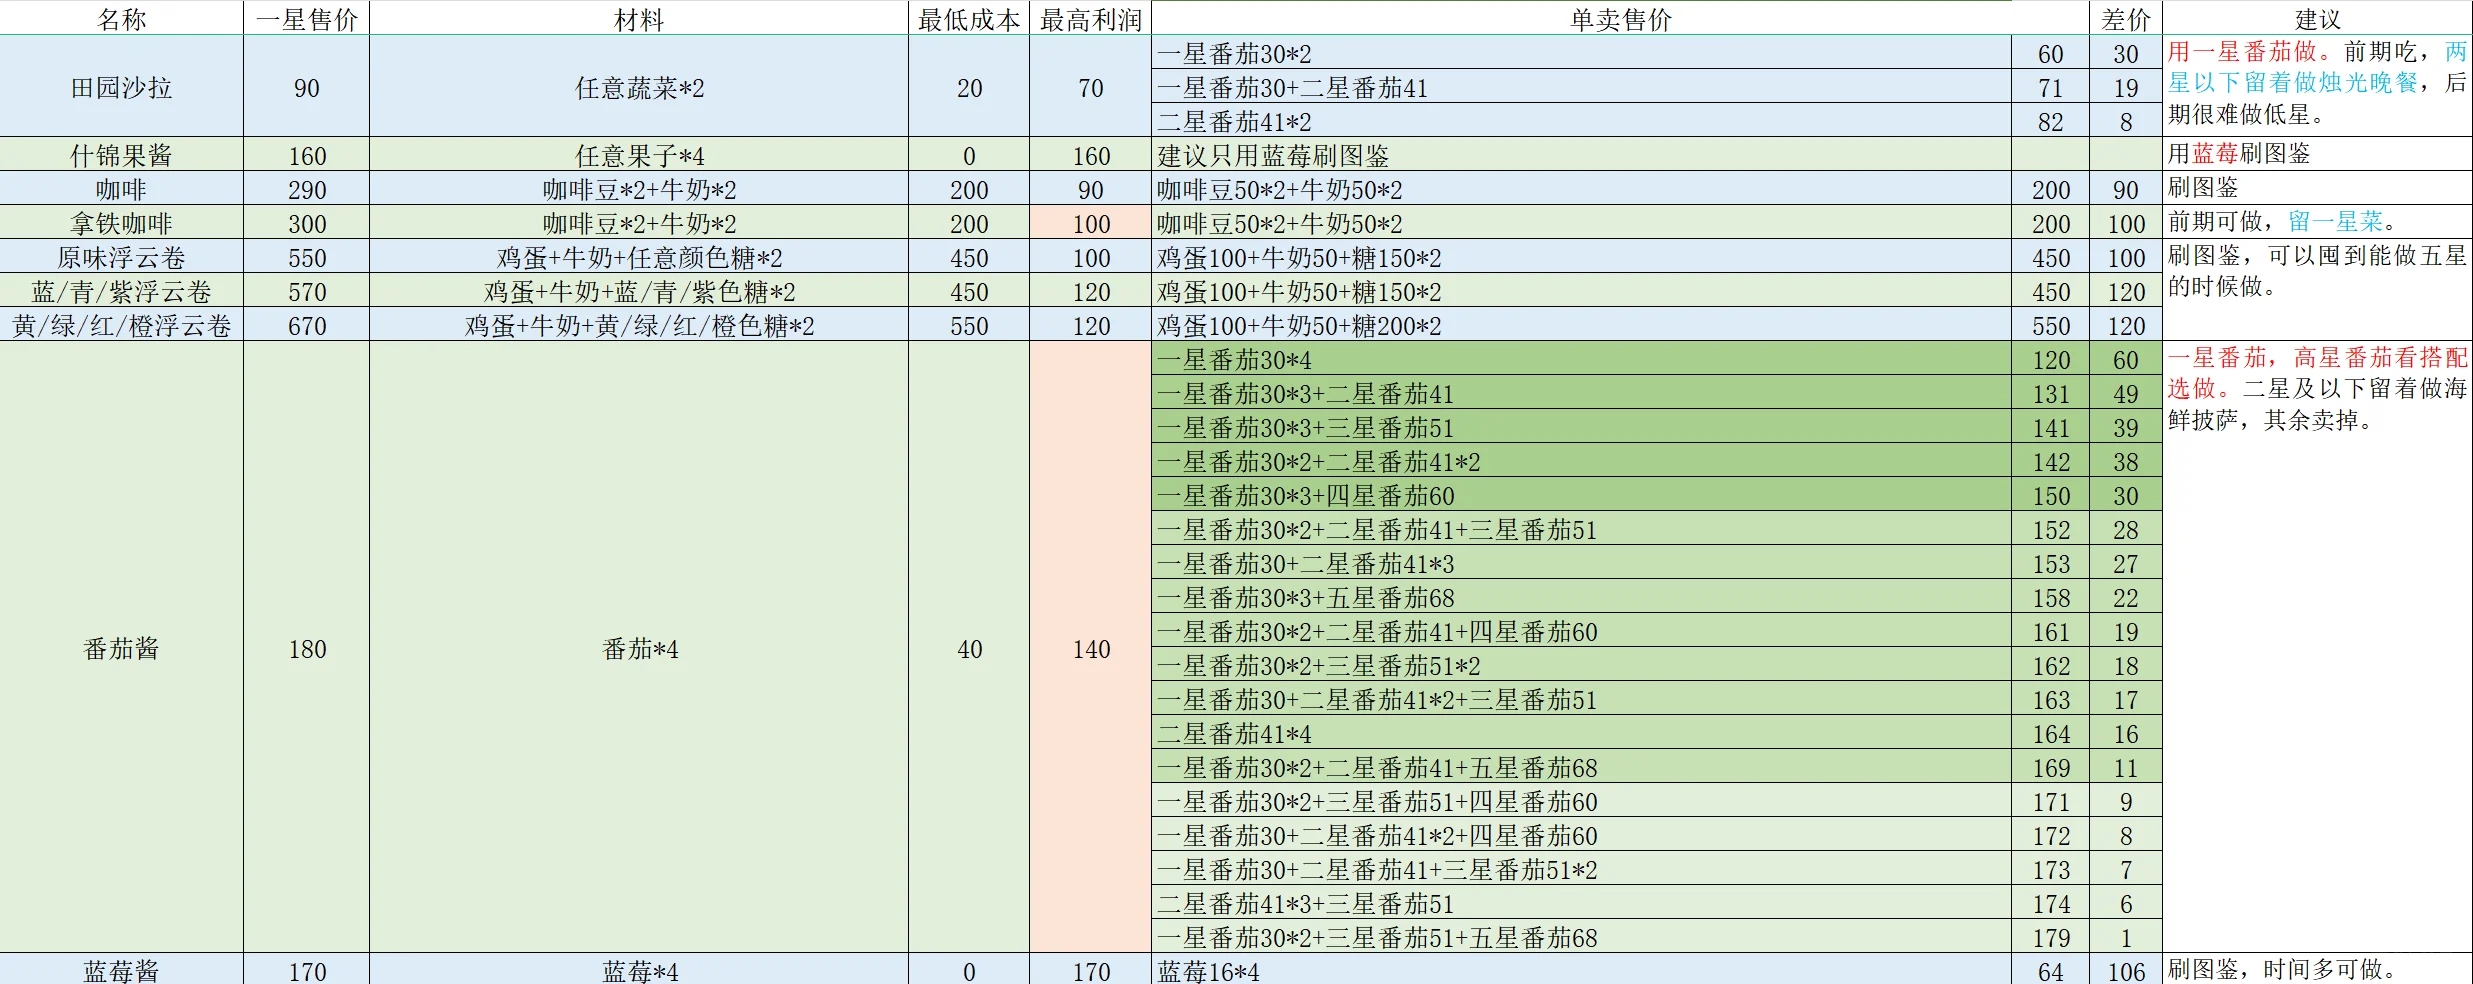Click the 任意果子*4 material cell

click(639, 155)
